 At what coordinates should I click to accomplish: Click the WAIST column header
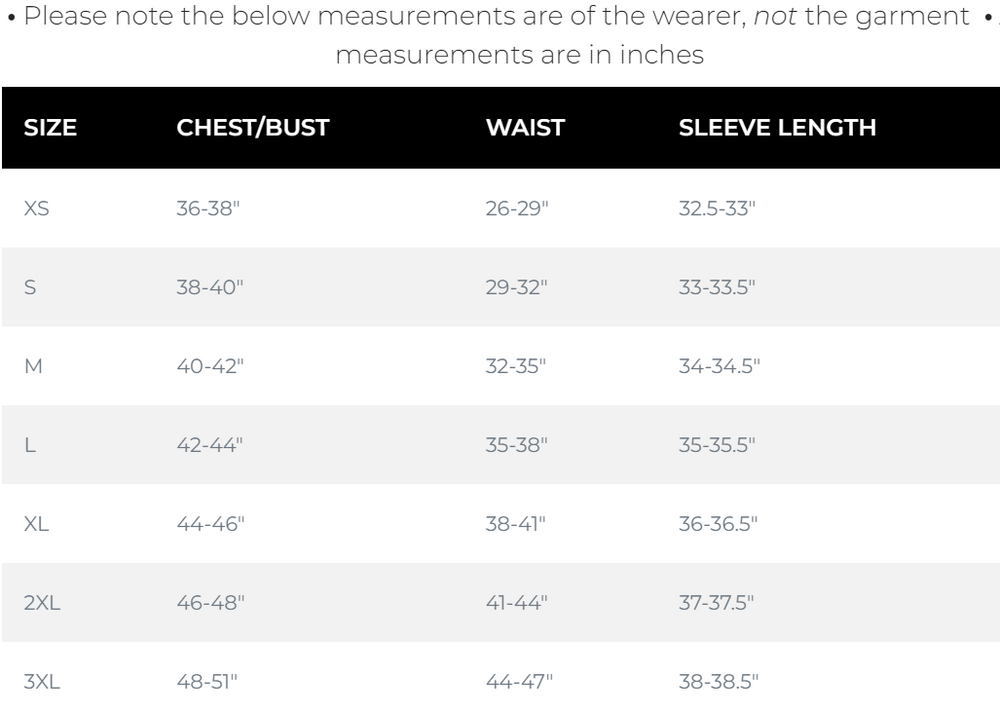pyautogui.click(x=525, y=128)
